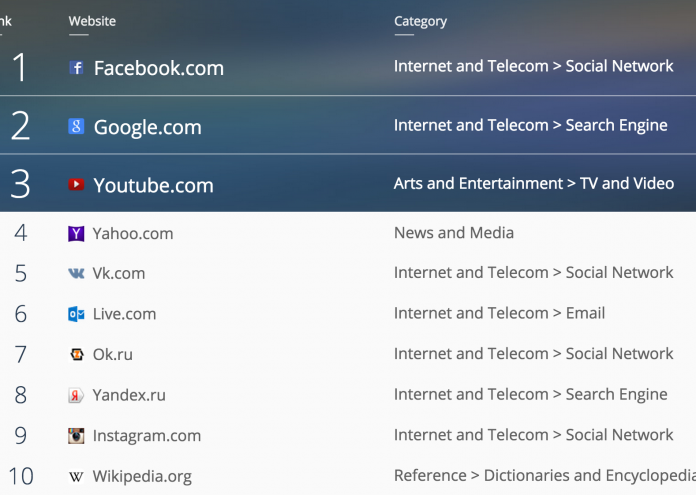
Task: Click Yandex's Search Engine category text
Action: pos(530,394)
